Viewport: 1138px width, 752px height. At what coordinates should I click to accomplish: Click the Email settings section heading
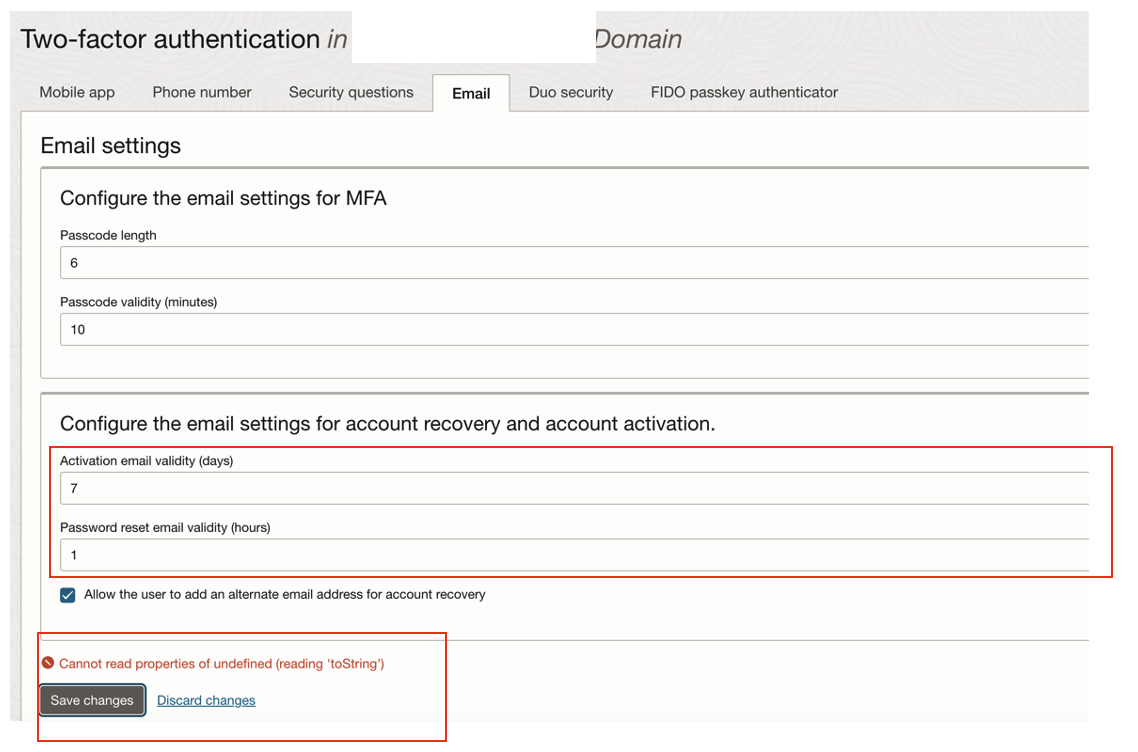click(x=110, y=146)
